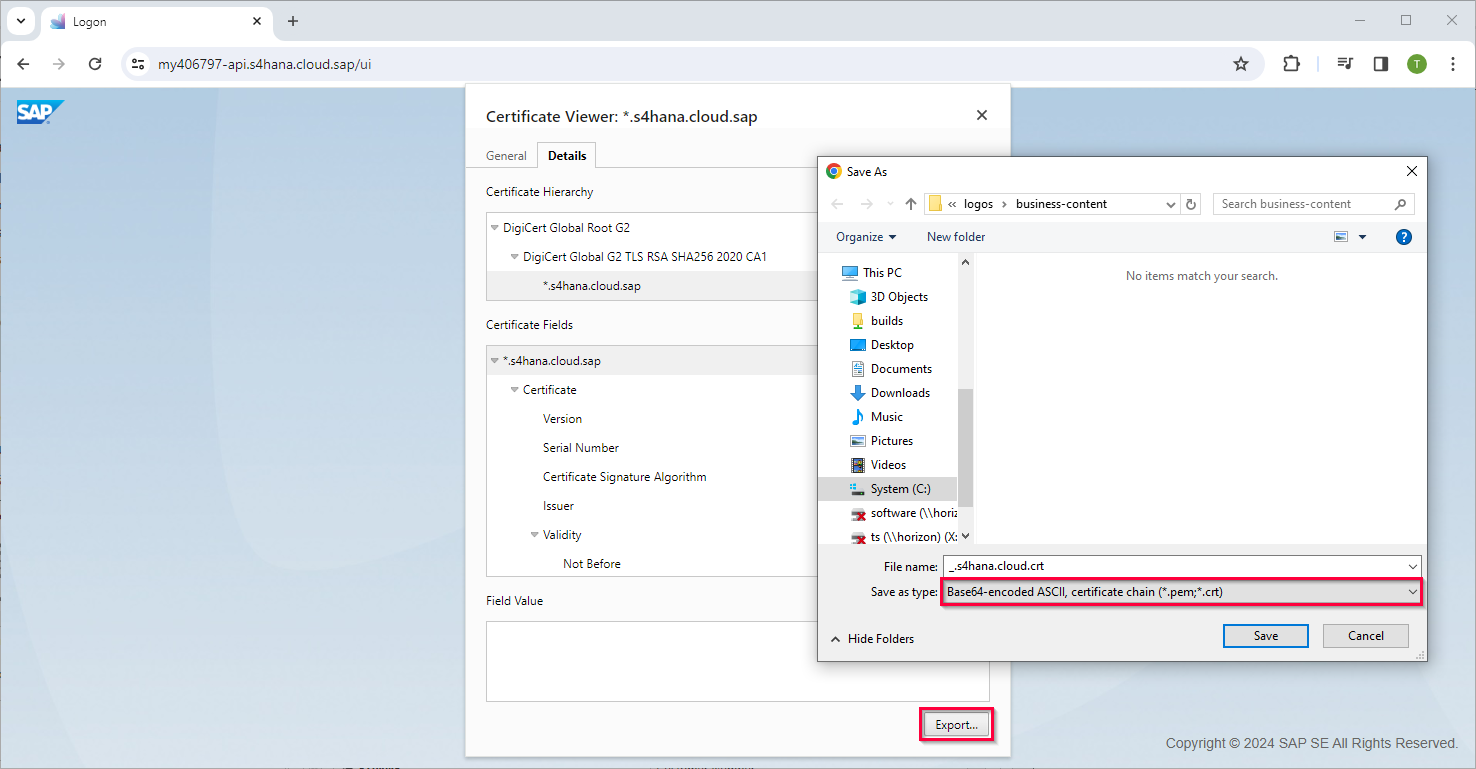Screen dimensions: 1476x769
Task: Open Music in navigation pane
Action: pyautogui.click(x=886, y=417)
